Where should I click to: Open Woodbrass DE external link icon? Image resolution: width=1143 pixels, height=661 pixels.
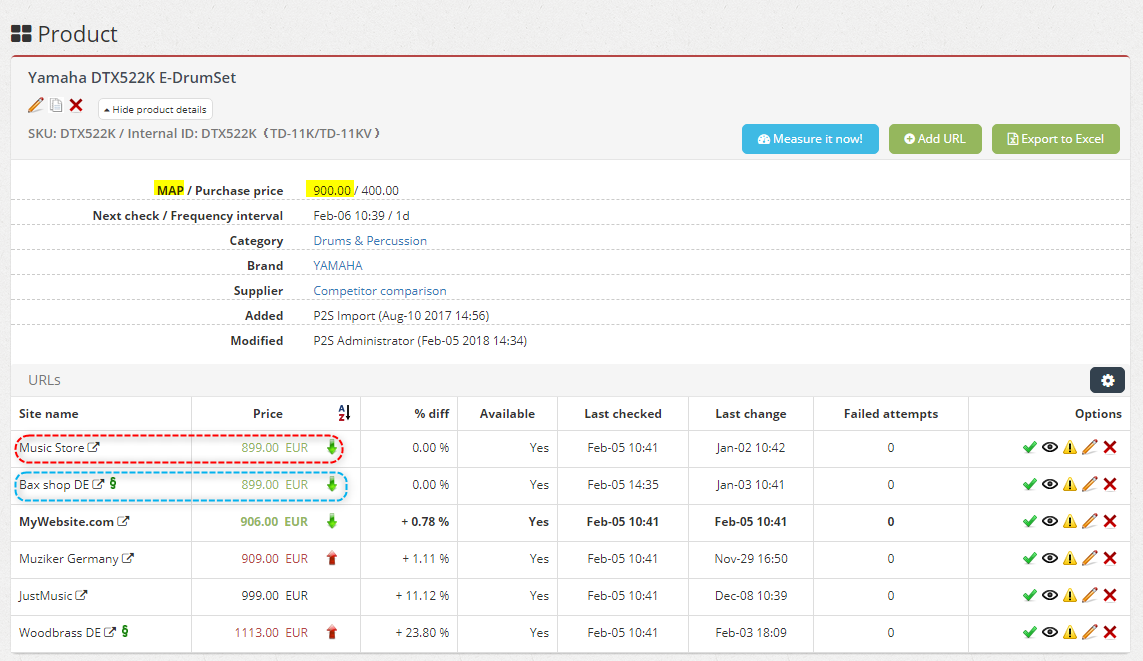click(x=110, y=633)
